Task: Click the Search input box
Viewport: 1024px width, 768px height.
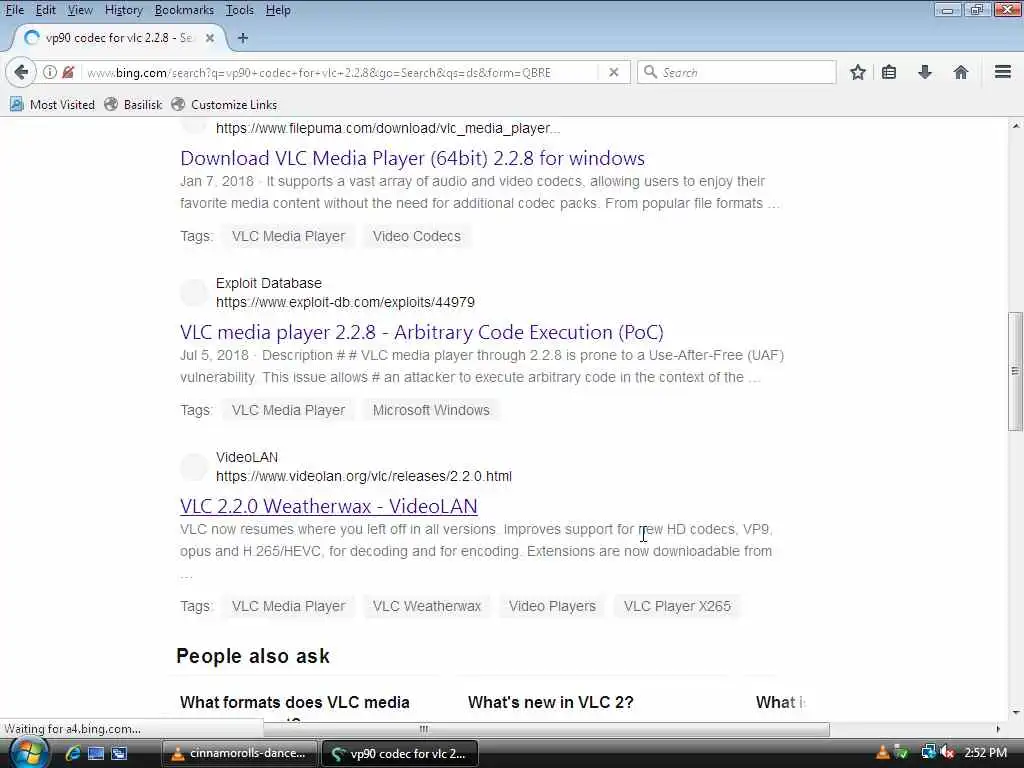Action: (737, 72)
